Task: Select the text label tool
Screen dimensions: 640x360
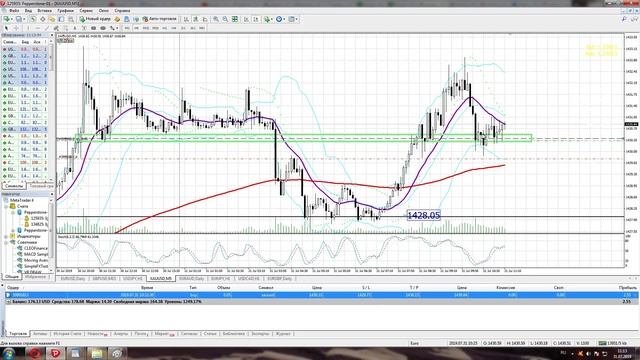Action: click(84, 28)
